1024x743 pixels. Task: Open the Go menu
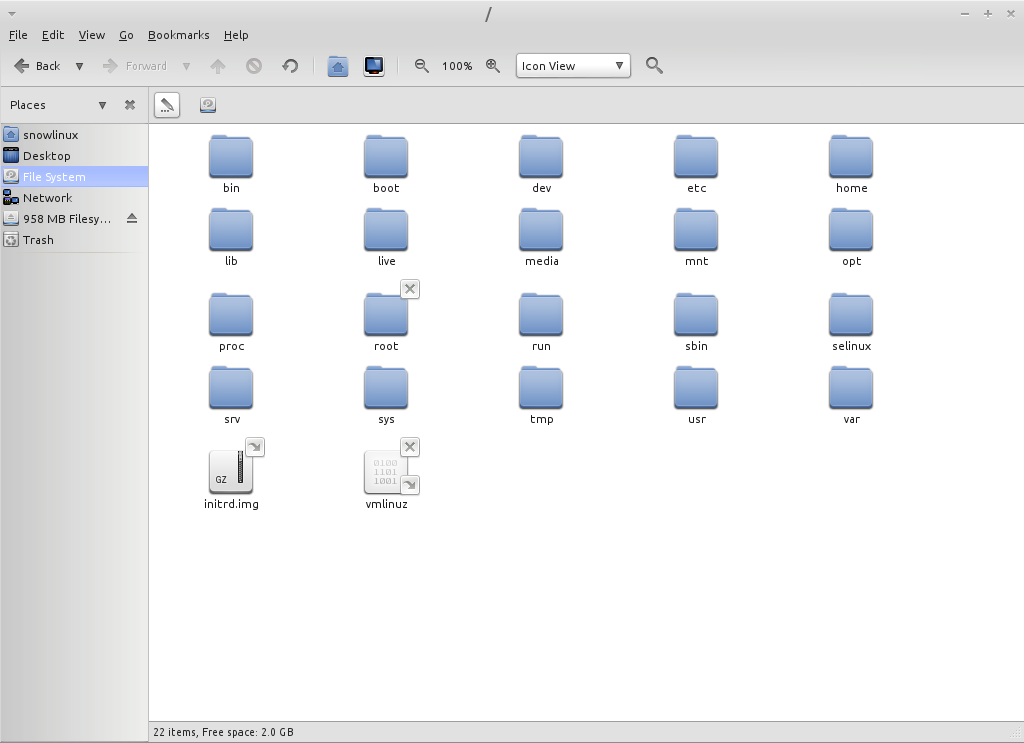click(x=126, y=35)
